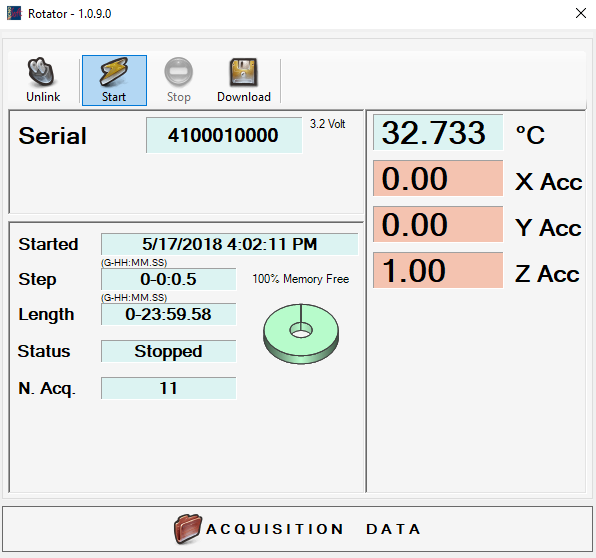
Task: Open the Acquisition Data button
Action: point(297,529)
